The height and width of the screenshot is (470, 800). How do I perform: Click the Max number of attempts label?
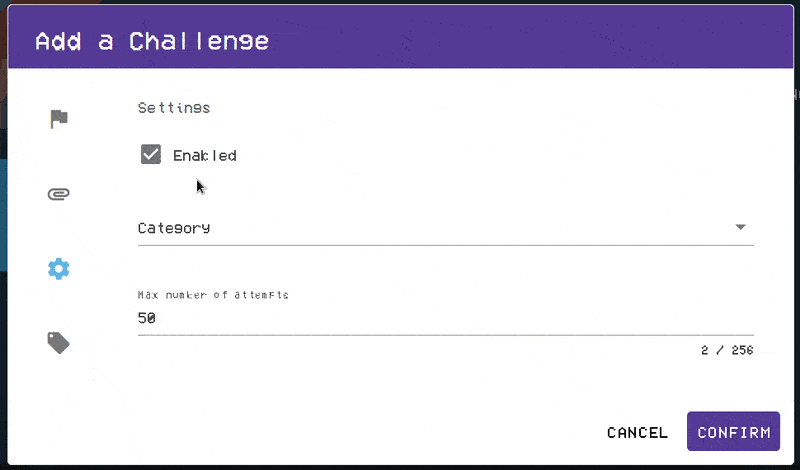tap(213, 295)
